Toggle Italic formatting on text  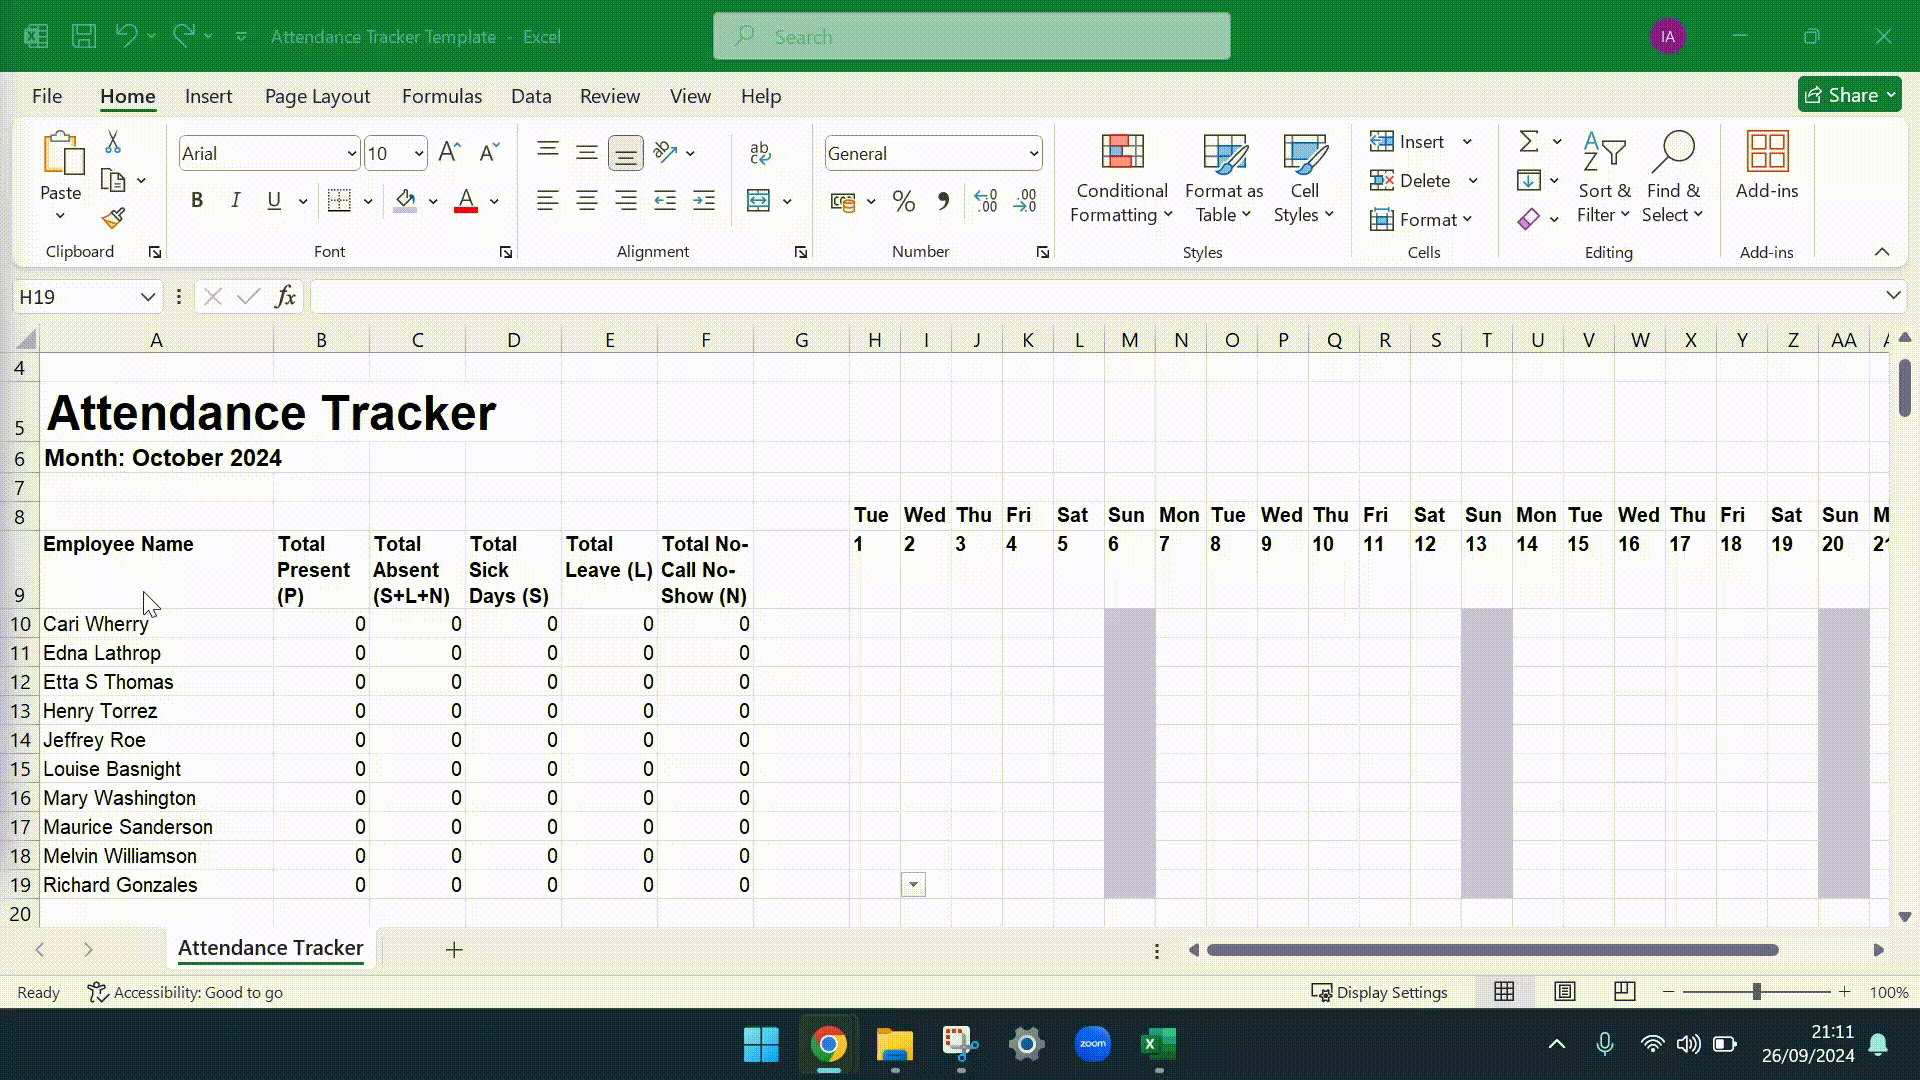click(x=235, y=200)
